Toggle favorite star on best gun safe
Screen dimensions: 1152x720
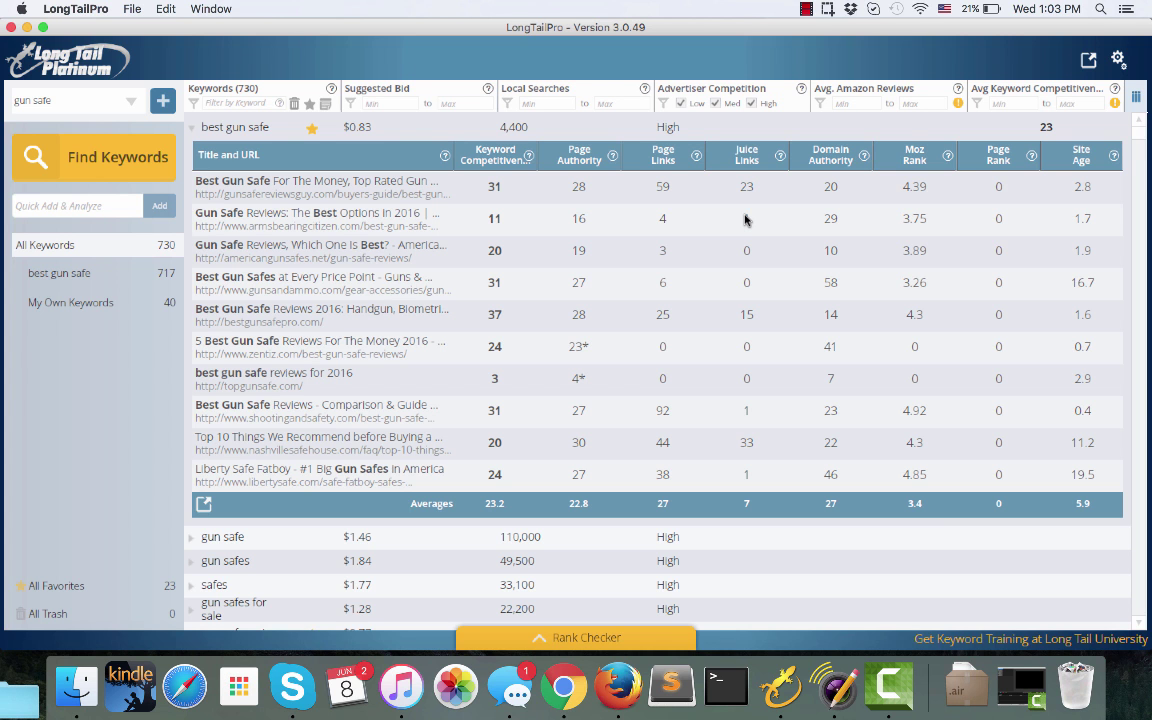tap(312, 129)
